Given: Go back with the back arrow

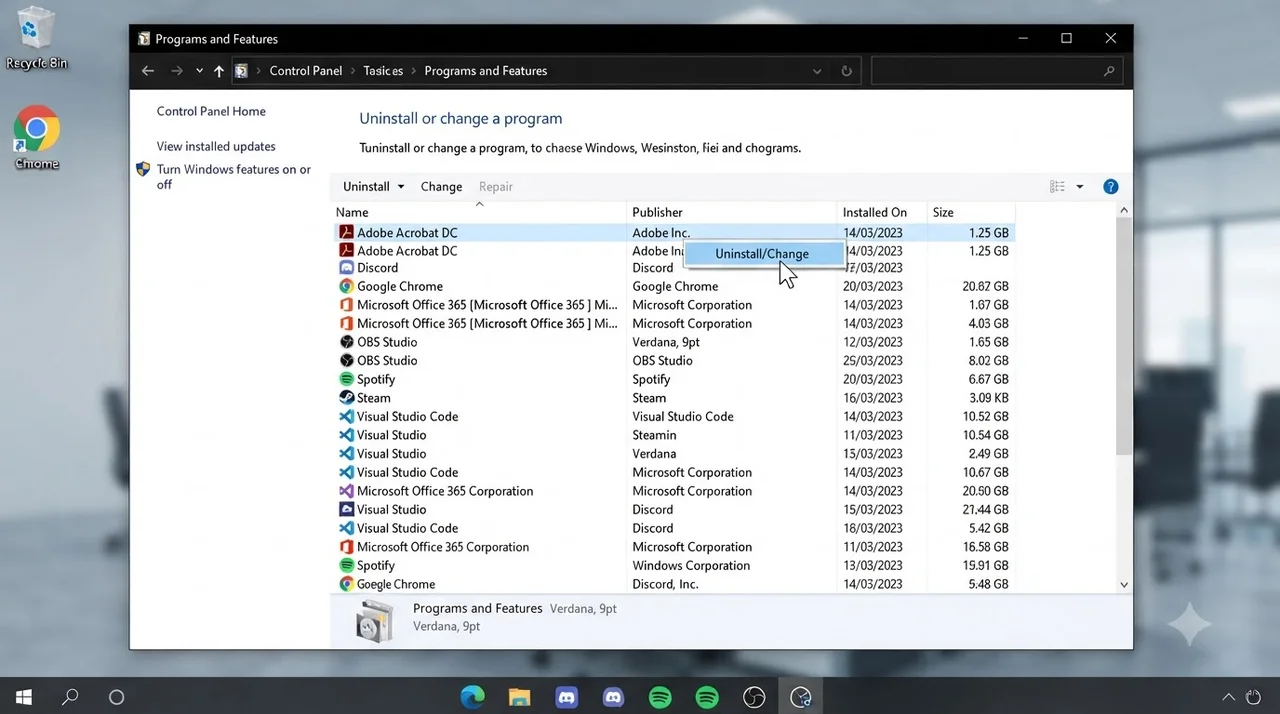Looking at the screenshot, I should pos(148,71).
